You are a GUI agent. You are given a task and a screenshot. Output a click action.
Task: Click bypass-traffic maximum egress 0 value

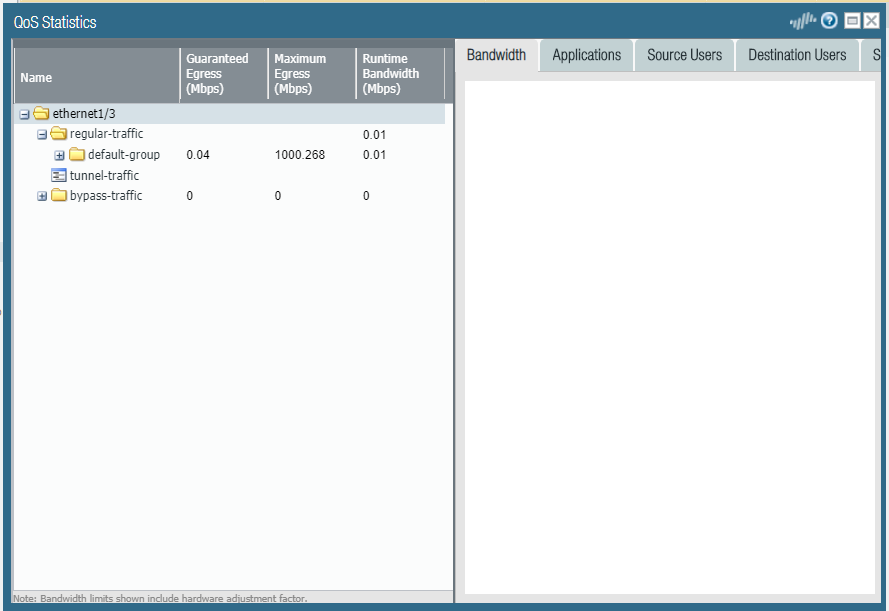tap(278, 196)
